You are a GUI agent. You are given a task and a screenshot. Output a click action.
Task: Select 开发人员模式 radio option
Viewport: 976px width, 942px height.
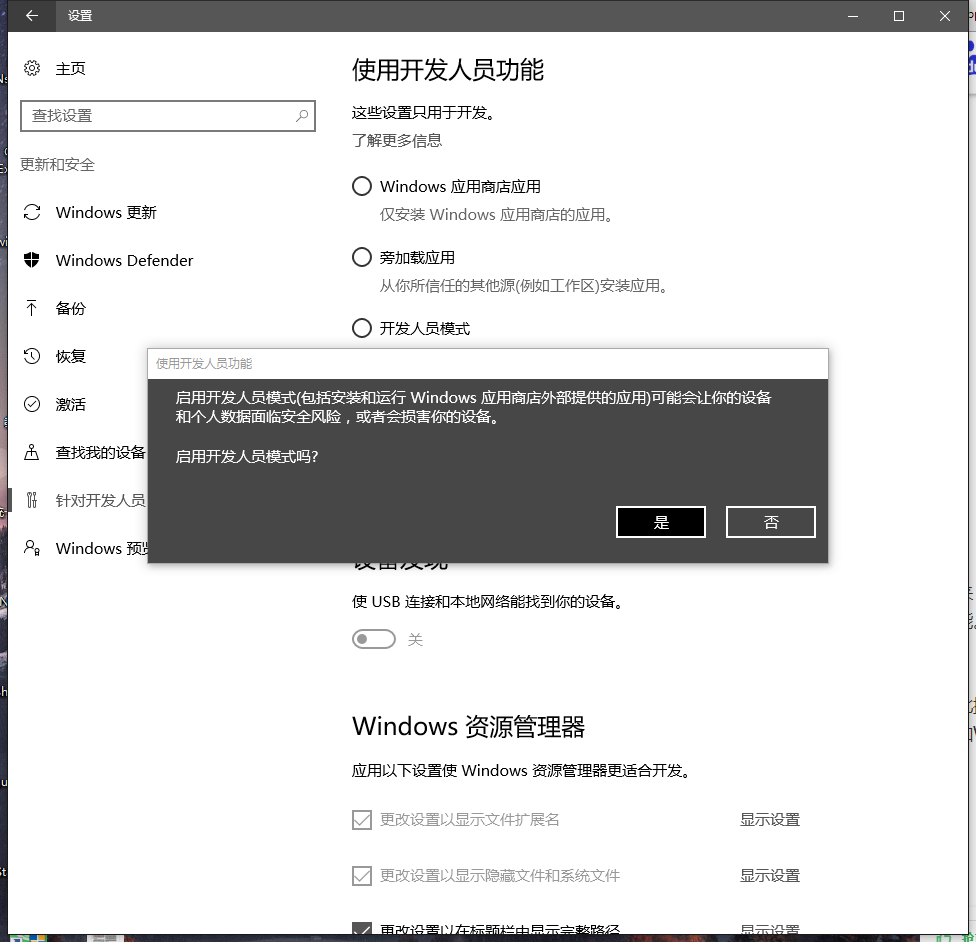[x=362, y=328]
